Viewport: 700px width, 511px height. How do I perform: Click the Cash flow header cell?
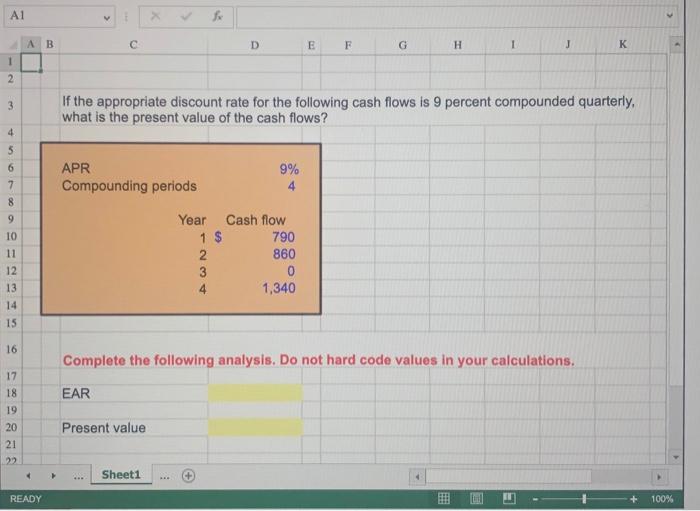point(255,220)
